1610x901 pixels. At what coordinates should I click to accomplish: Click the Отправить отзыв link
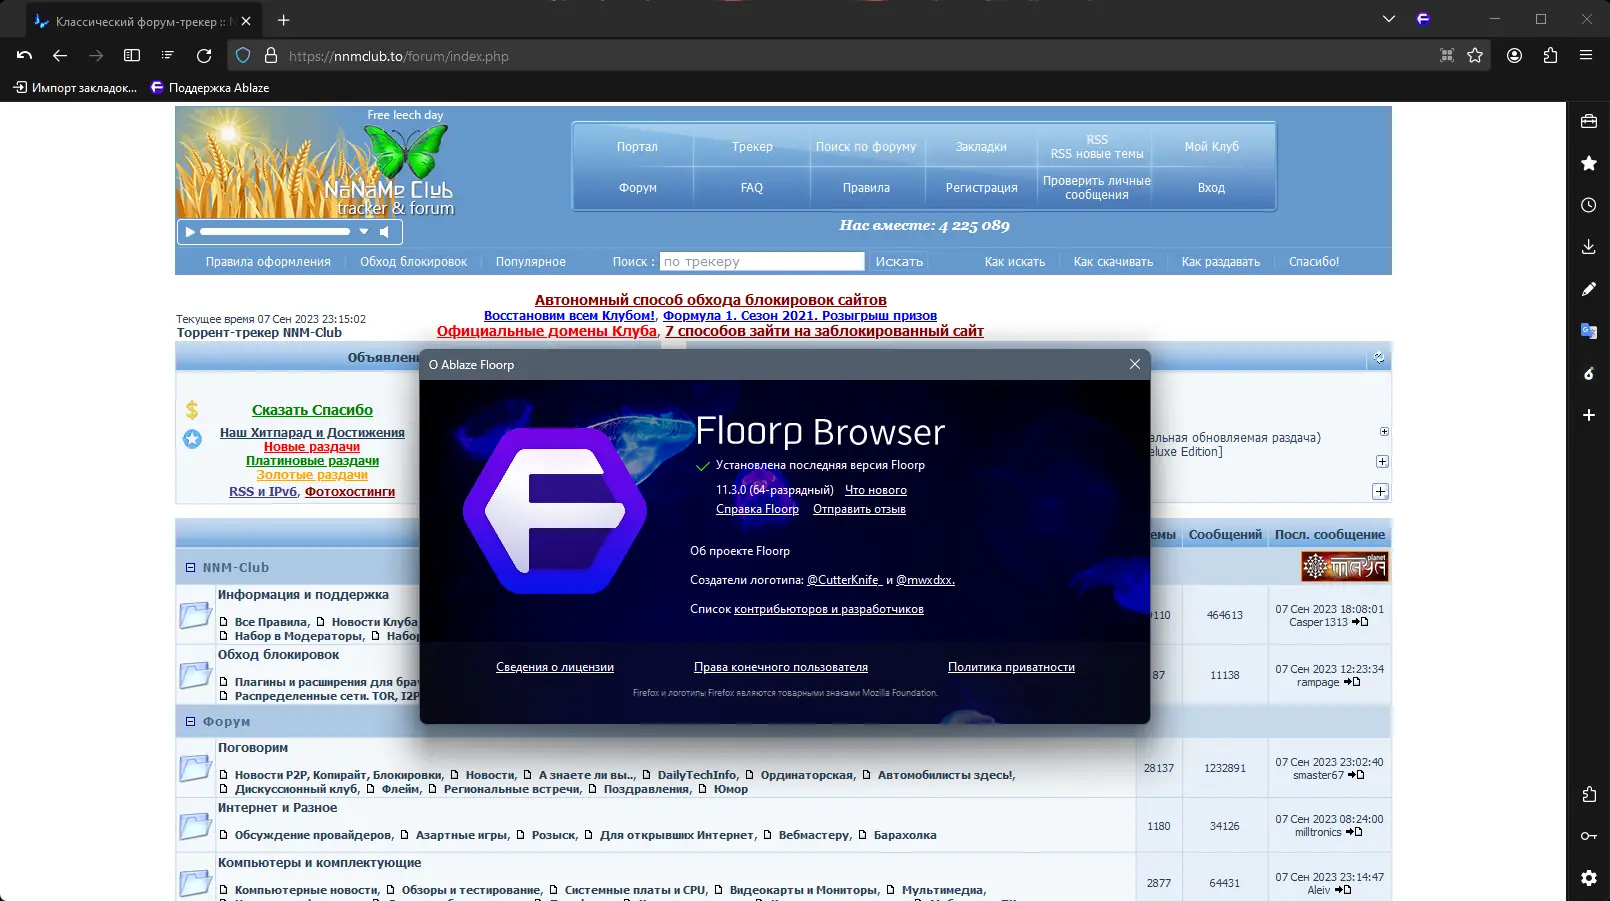click(859, 509)
